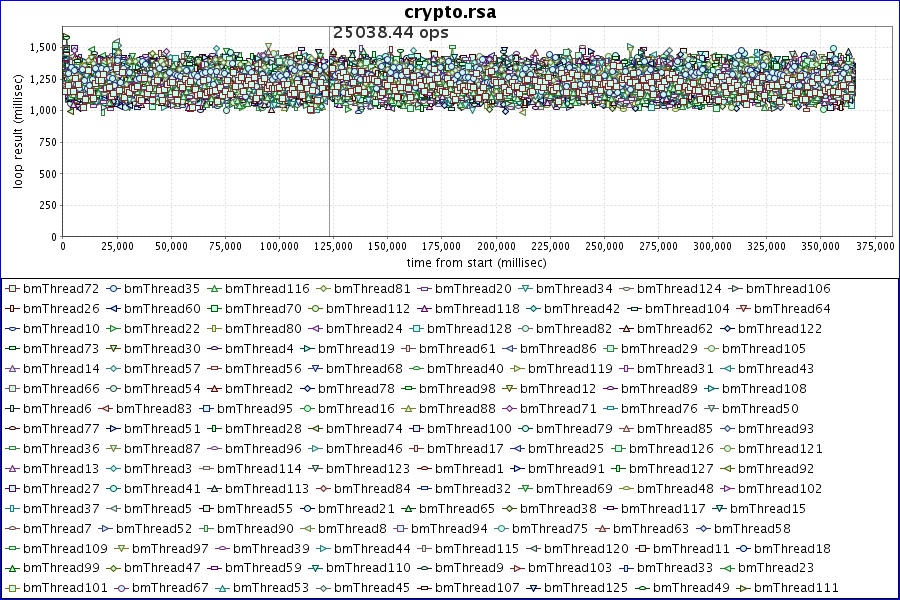Click the crypto.rsa chart title
The height and width of the screenshot is (600, 900).
coord(449,12)
